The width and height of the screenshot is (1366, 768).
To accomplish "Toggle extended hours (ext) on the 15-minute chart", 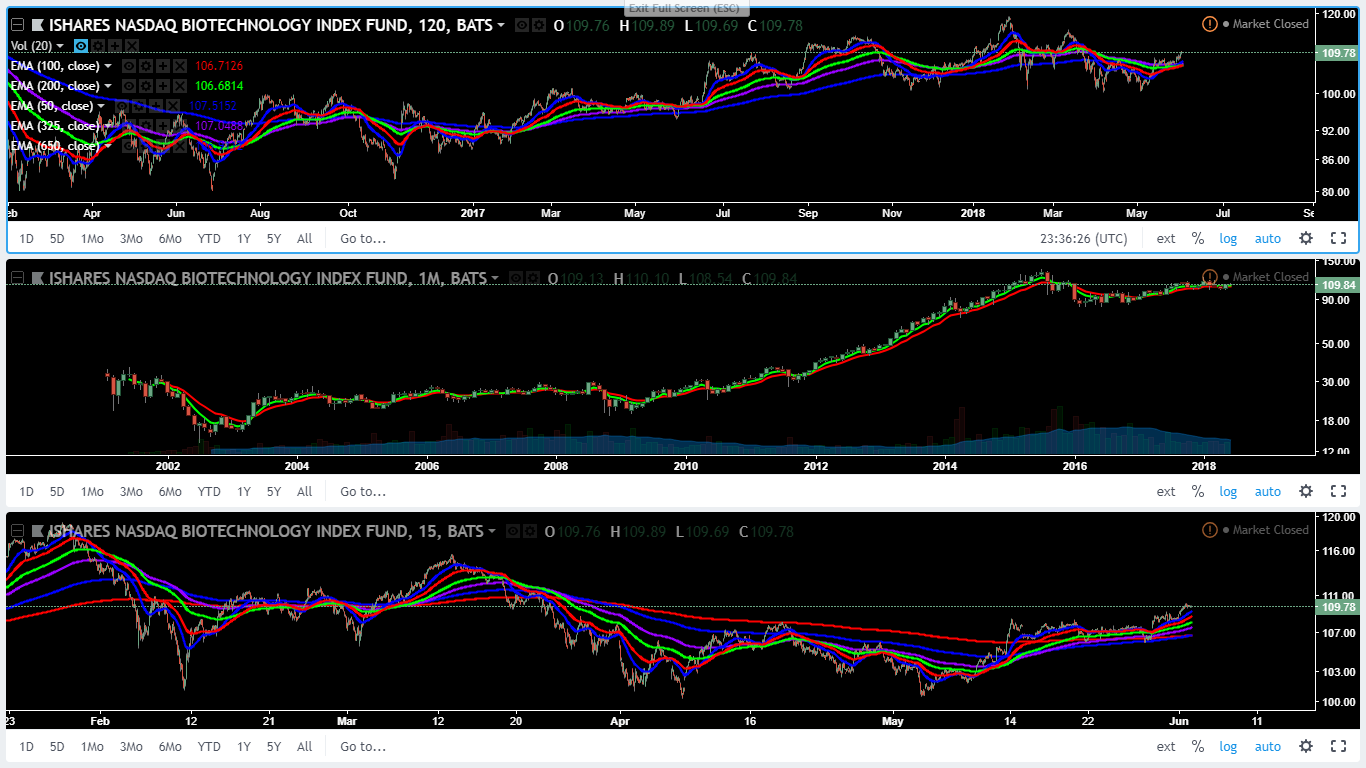I will point(1166,747).
